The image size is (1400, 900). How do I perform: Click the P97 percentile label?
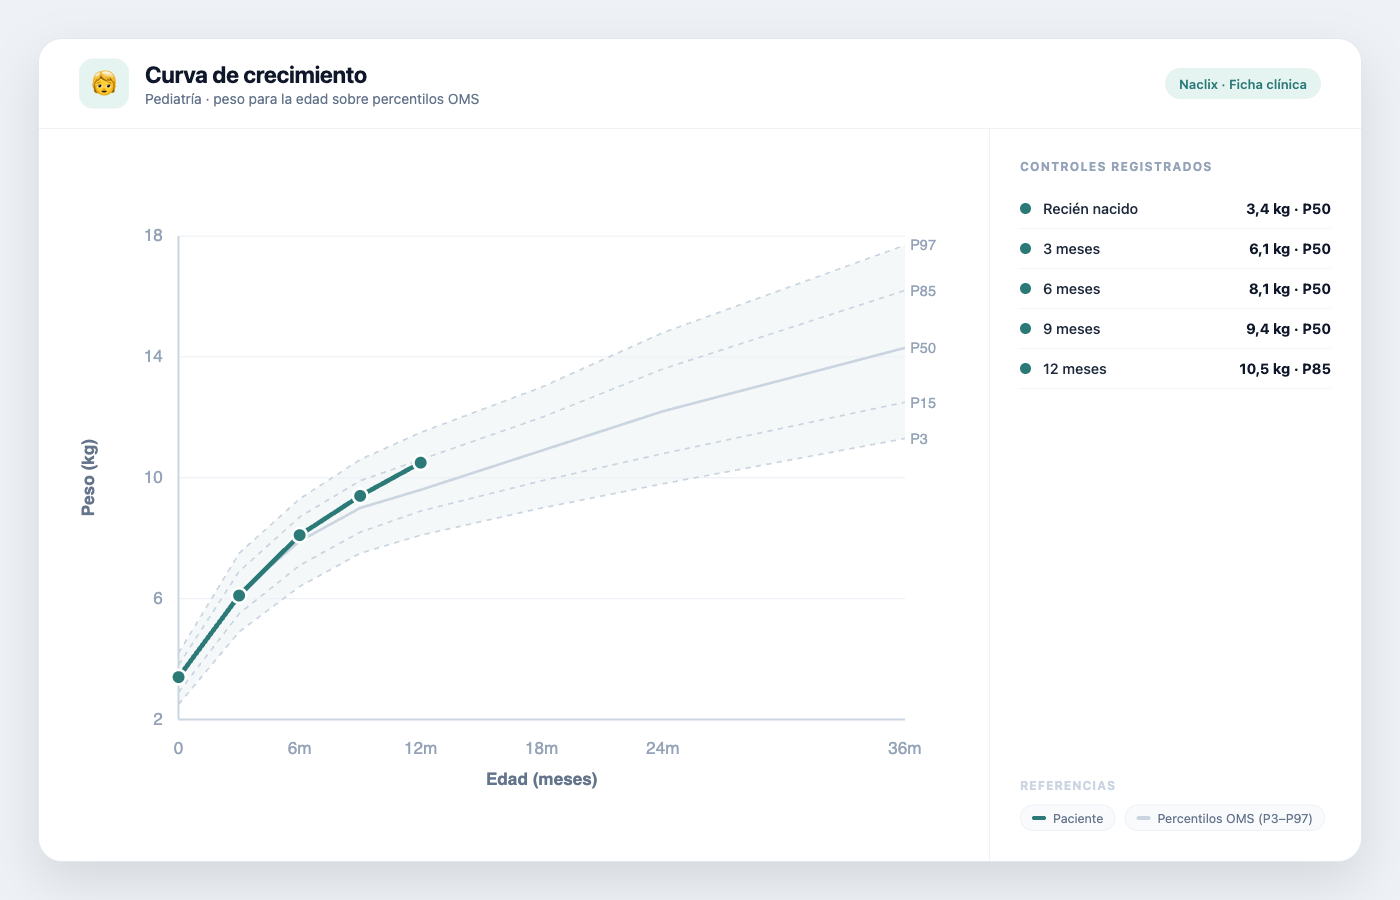click(x=923, y=245)
